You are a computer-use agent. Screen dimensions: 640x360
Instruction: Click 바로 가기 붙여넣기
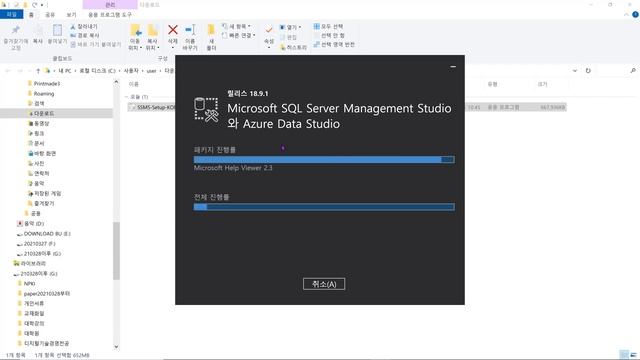tap(96, 44)
